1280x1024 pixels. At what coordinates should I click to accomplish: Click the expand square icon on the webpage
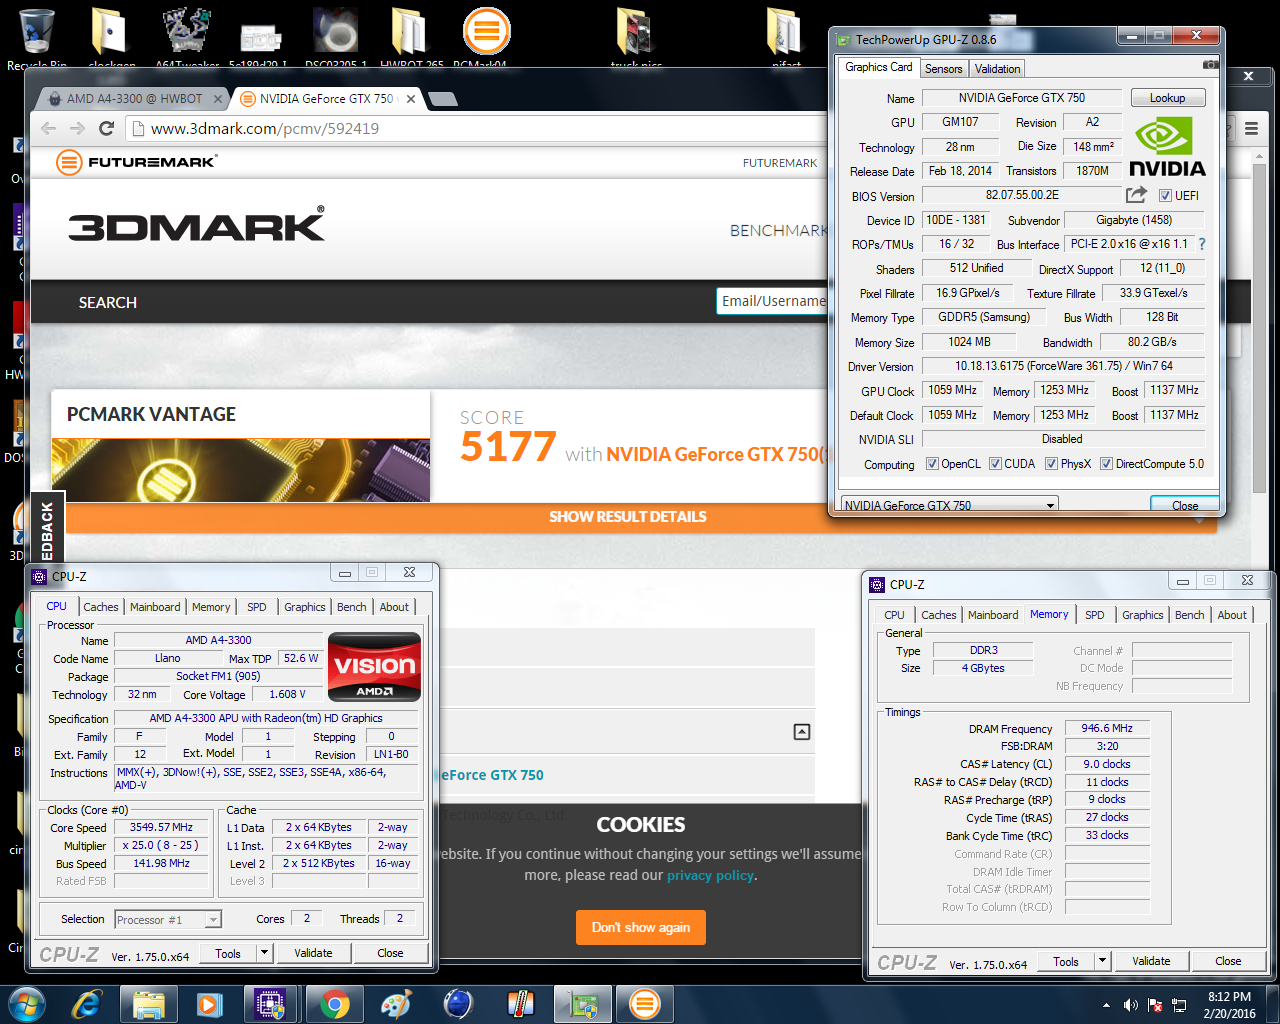802,732
